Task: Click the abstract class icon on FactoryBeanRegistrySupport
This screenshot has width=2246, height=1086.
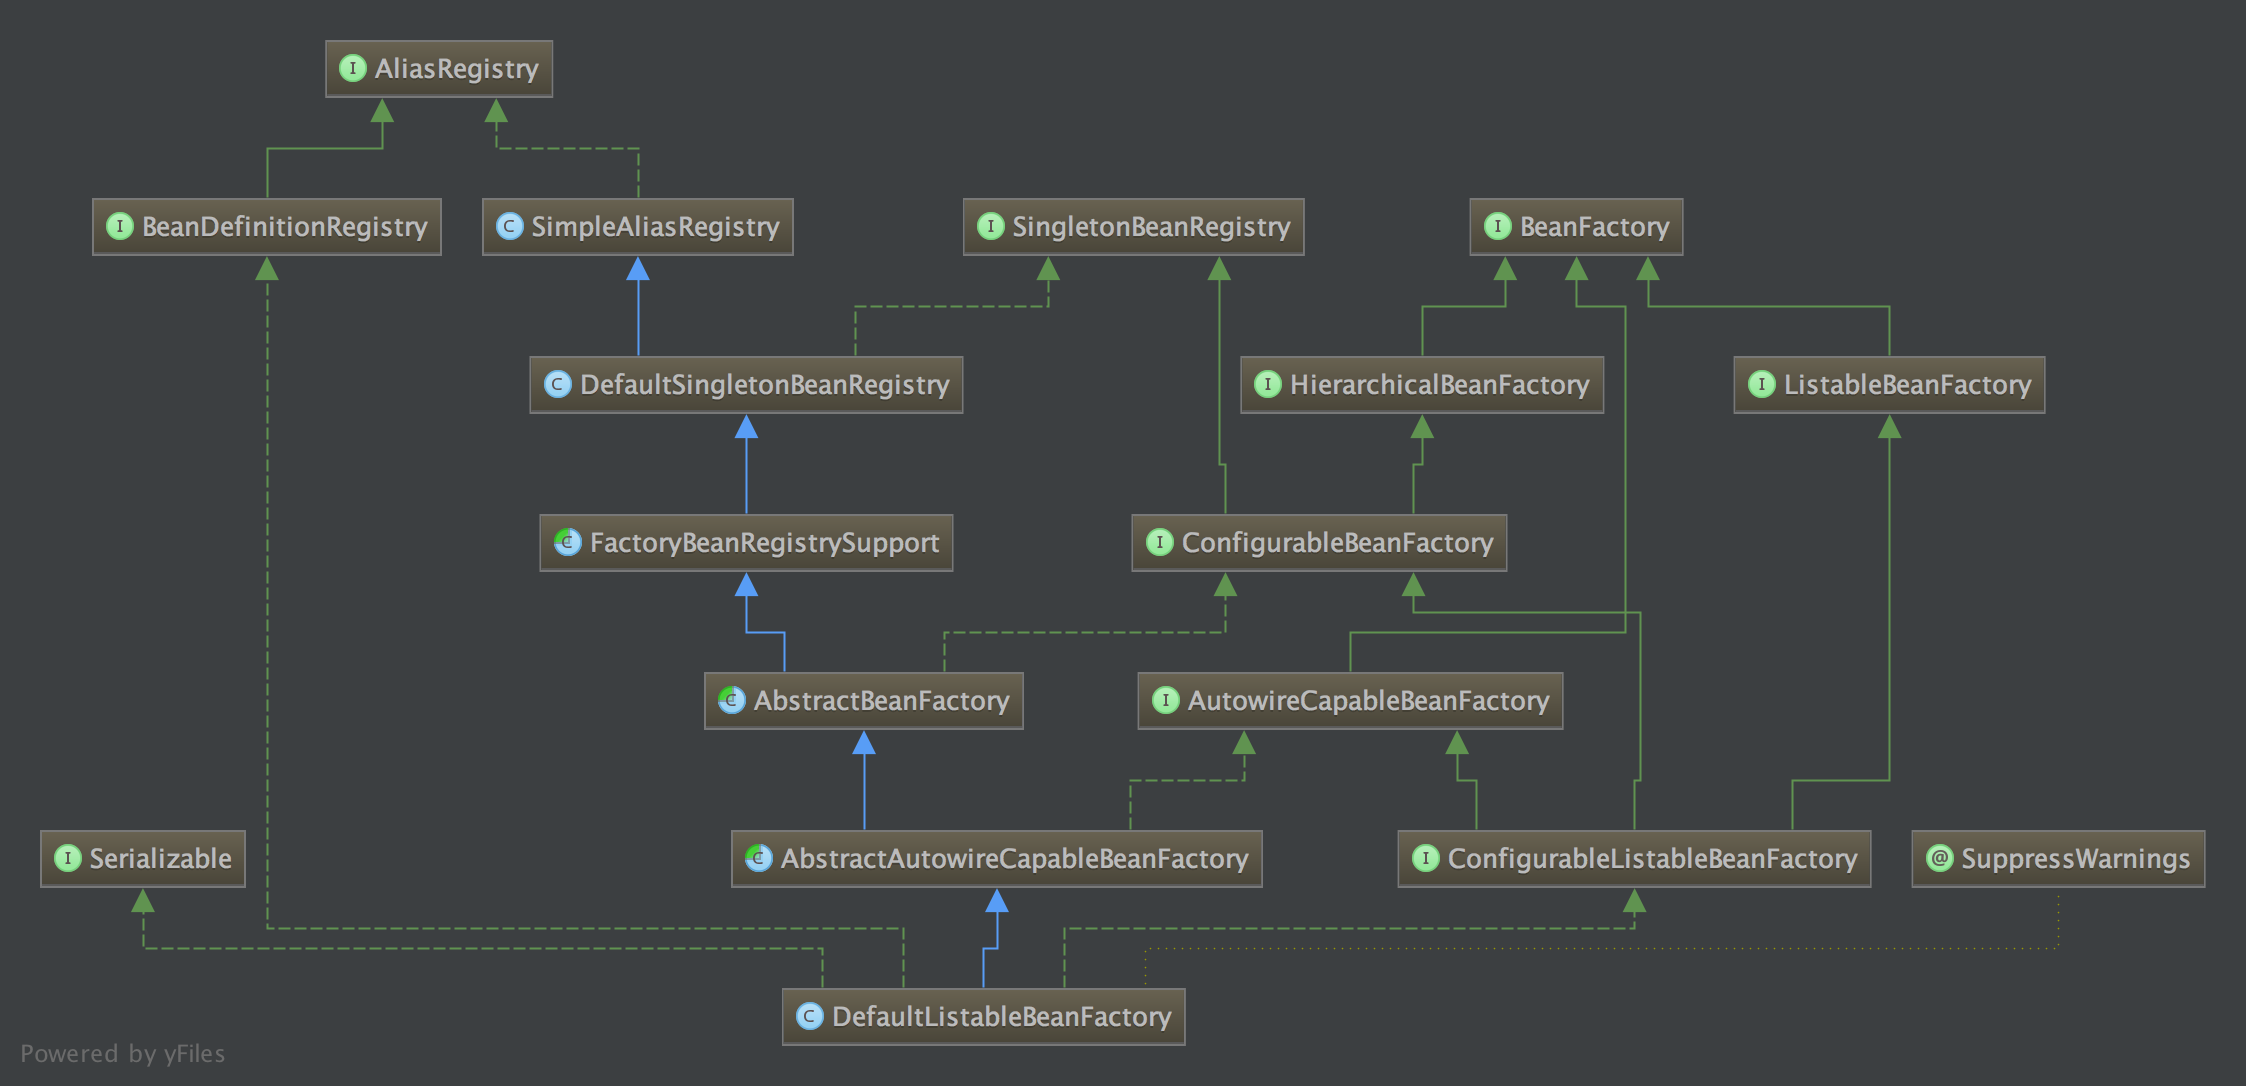Action: [x=567, y=543]
